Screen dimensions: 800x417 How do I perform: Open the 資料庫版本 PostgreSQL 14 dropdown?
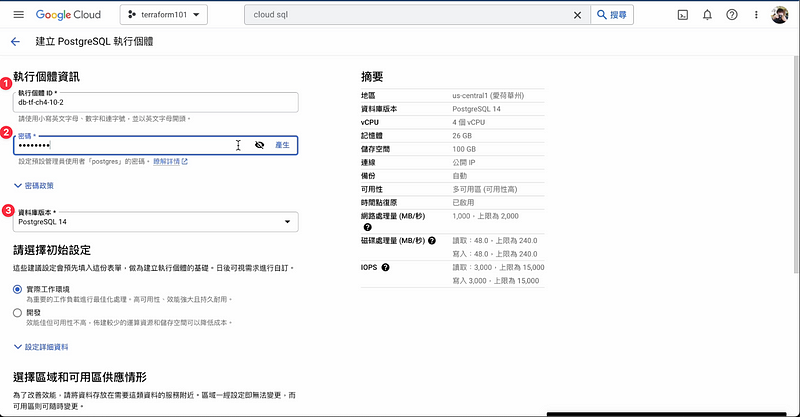pyautogui.click(x=156, y=222)
